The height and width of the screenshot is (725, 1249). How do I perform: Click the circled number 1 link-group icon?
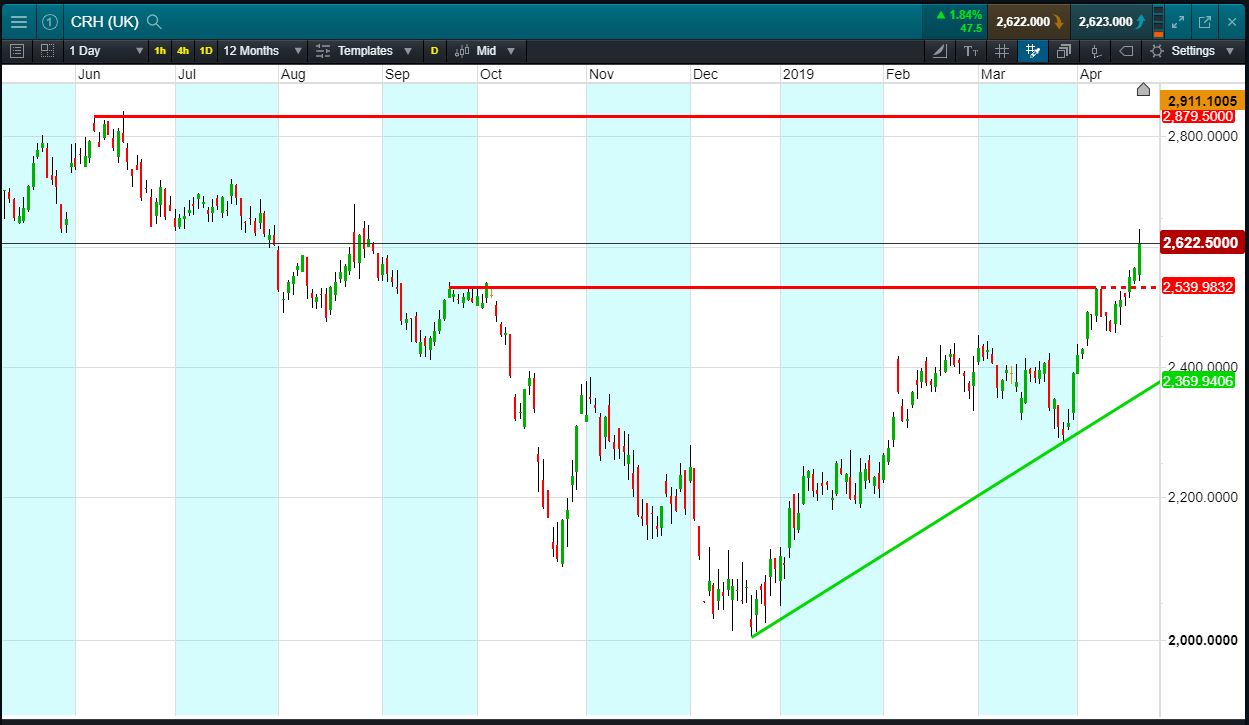(x=50, y=21)
